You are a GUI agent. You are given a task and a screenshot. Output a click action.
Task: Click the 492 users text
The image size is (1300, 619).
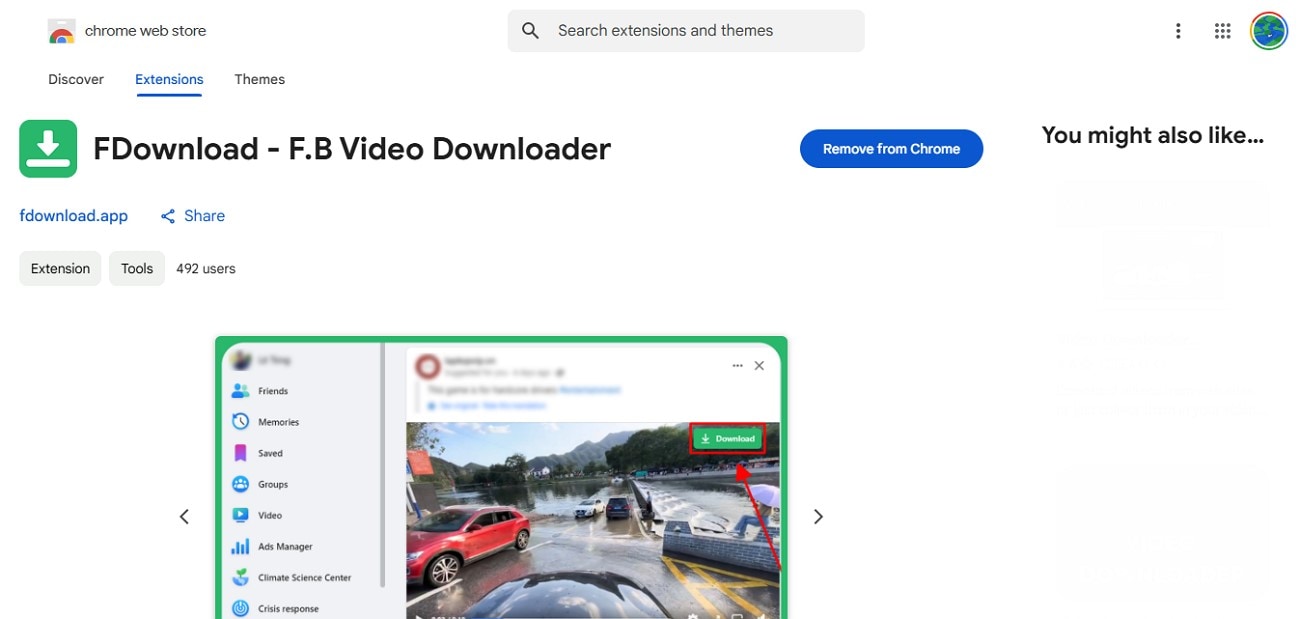(206, 269)
